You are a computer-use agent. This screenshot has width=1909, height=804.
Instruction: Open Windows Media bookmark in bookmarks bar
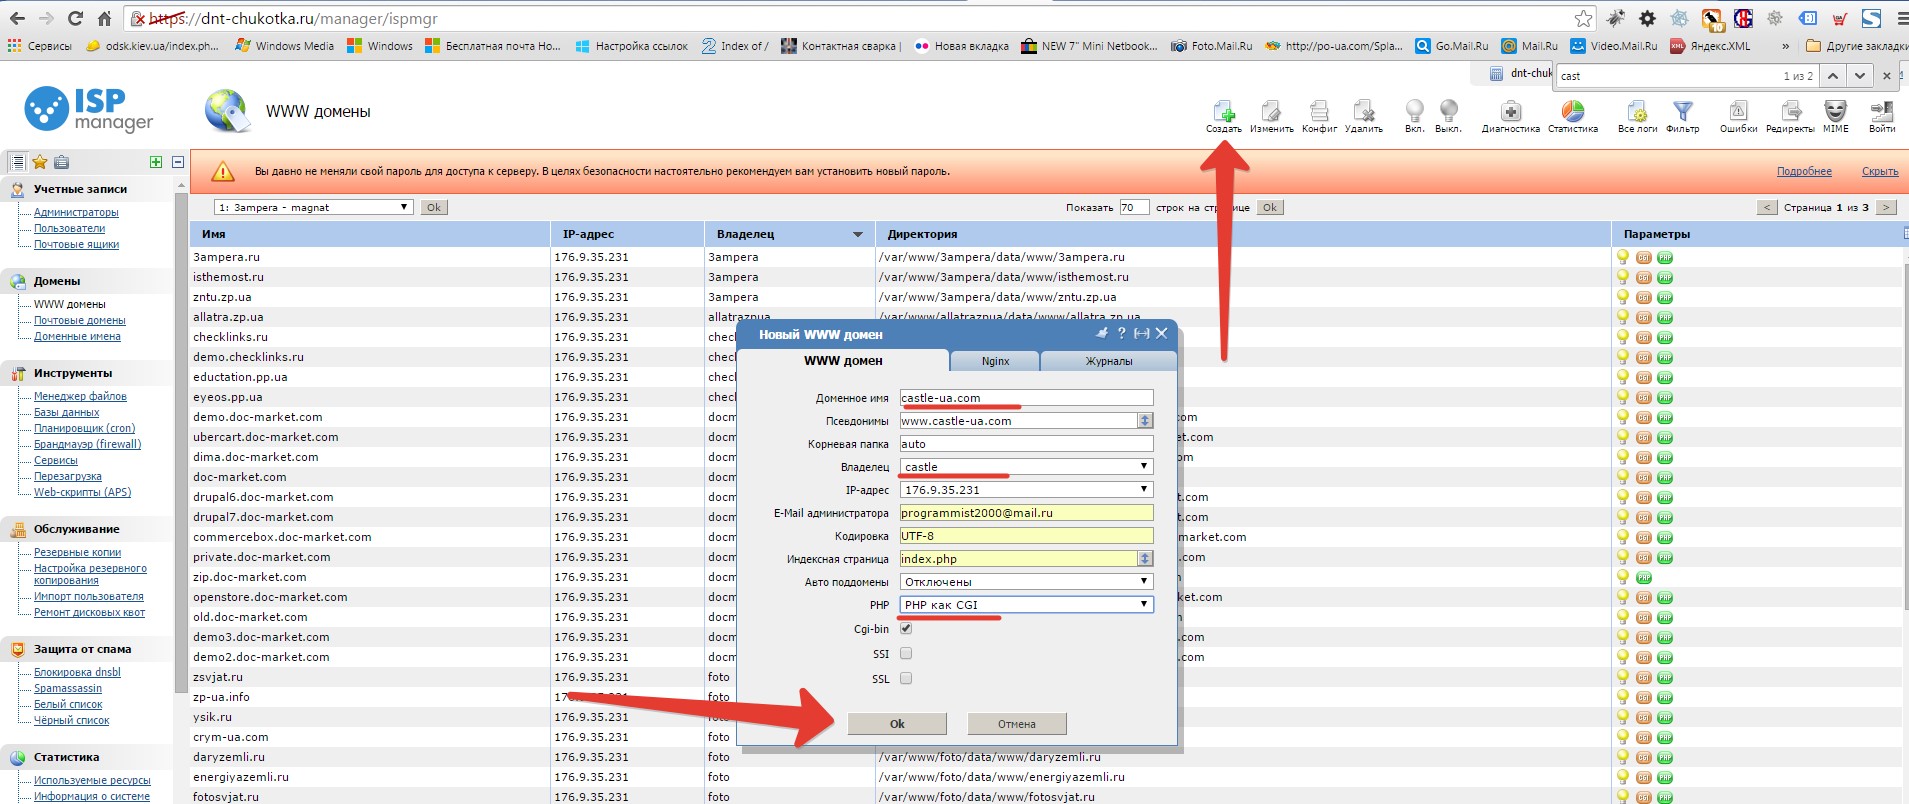(284, 46)
